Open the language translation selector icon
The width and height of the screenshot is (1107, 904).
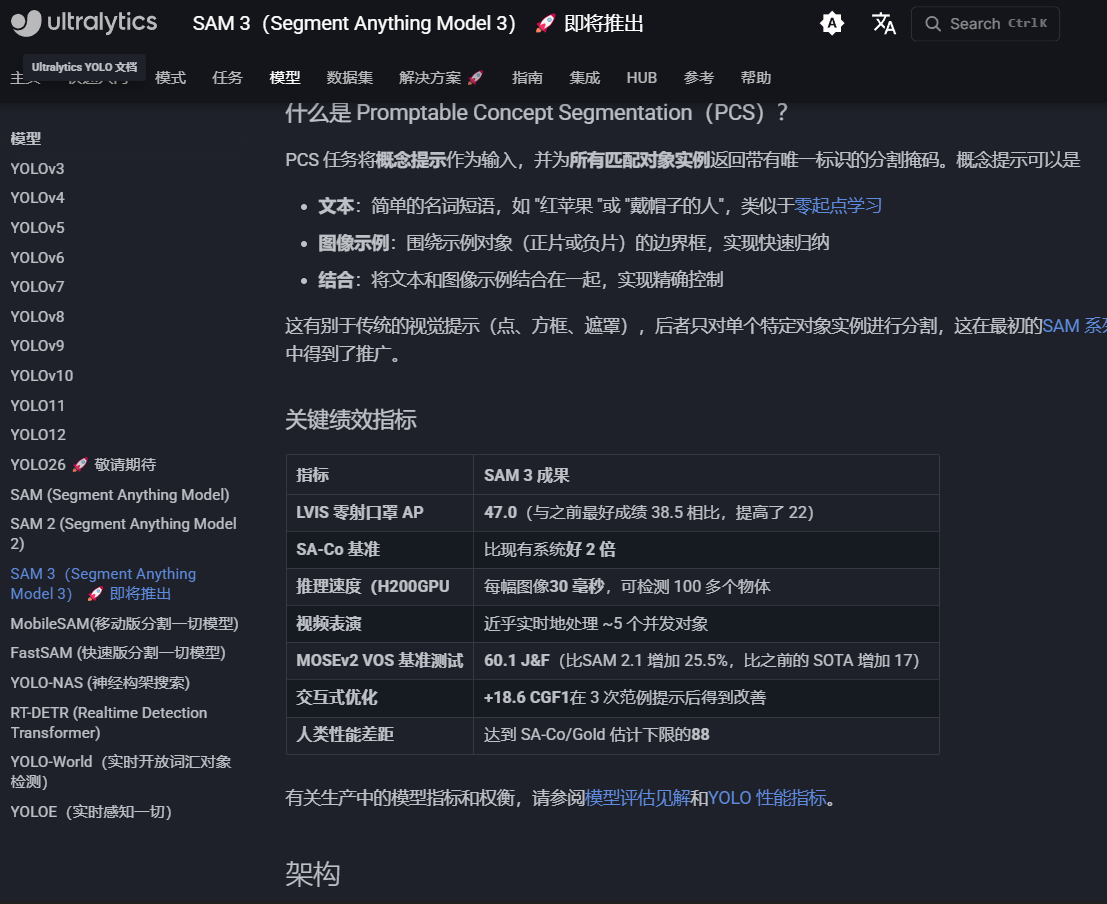pyautogui.click(x=883, y=23)
